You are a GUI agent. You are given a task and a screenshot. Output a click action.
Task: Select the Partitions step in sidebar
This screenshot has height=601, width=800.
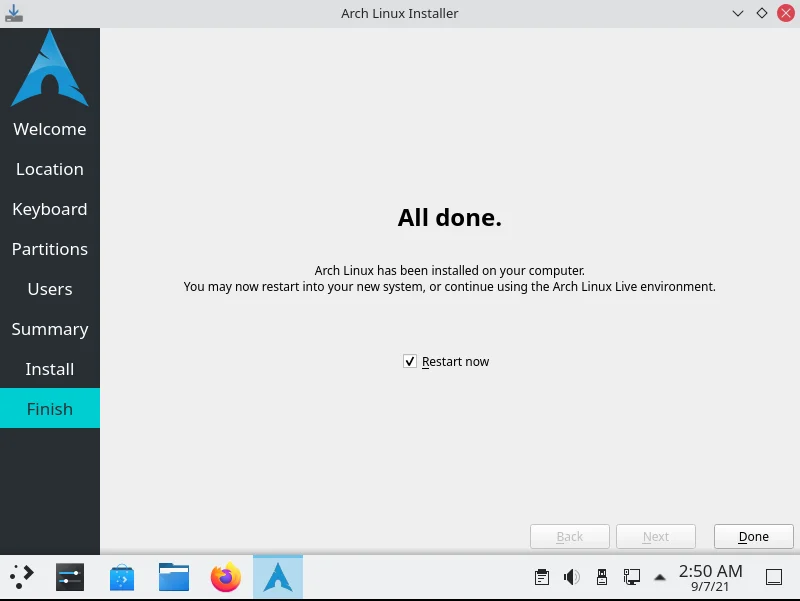click(x=50, y=249)
